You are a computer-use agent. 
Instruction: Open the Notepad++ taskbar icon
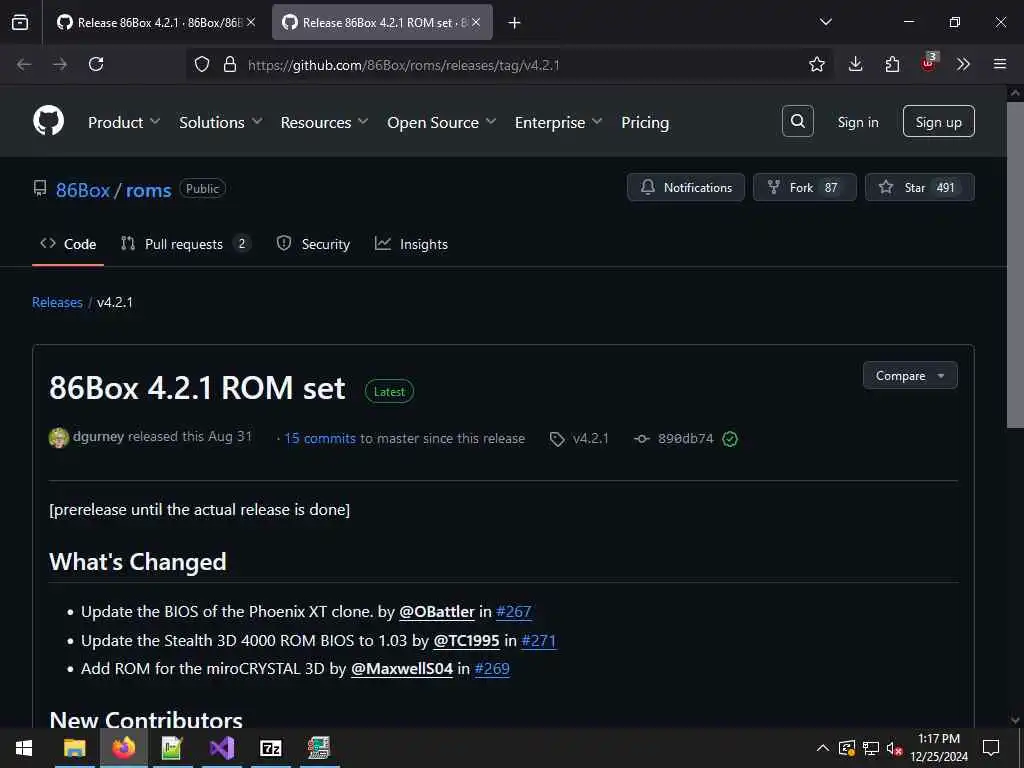(x=172, y=748)
